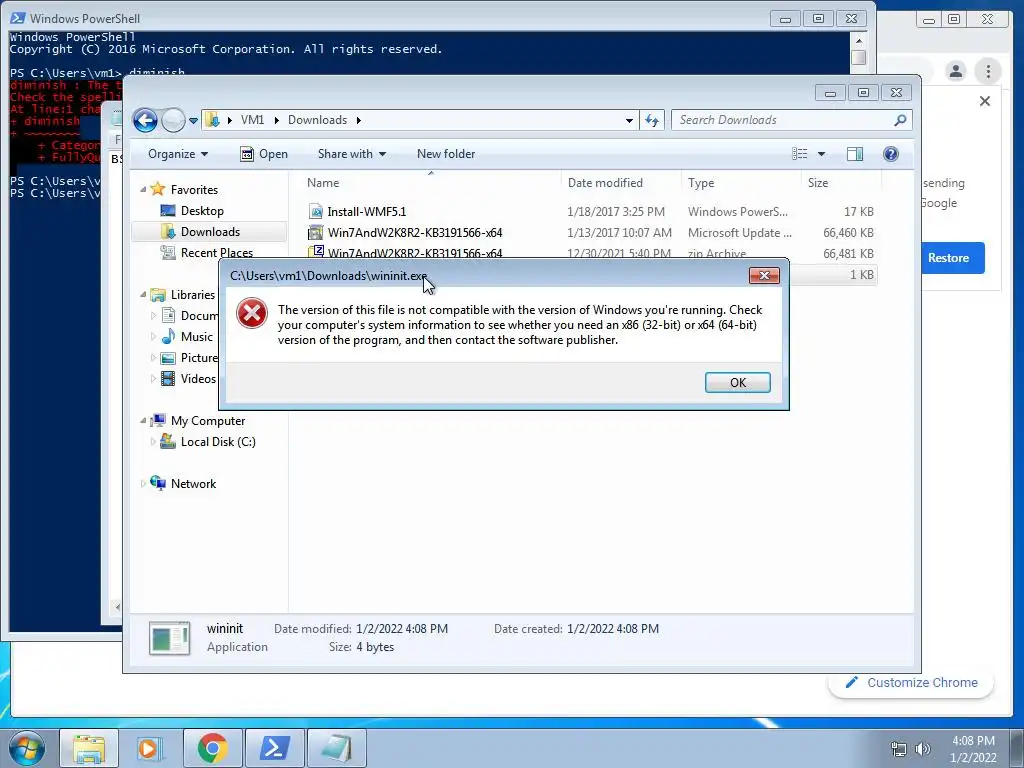Open the notepad-style taskbar app

coord(336,748)
